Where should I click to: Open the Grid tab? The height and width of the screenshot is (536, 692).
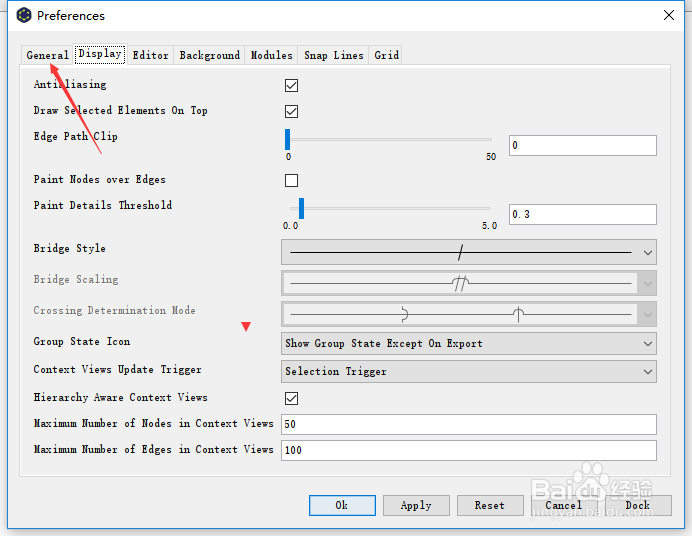point(387,55)
